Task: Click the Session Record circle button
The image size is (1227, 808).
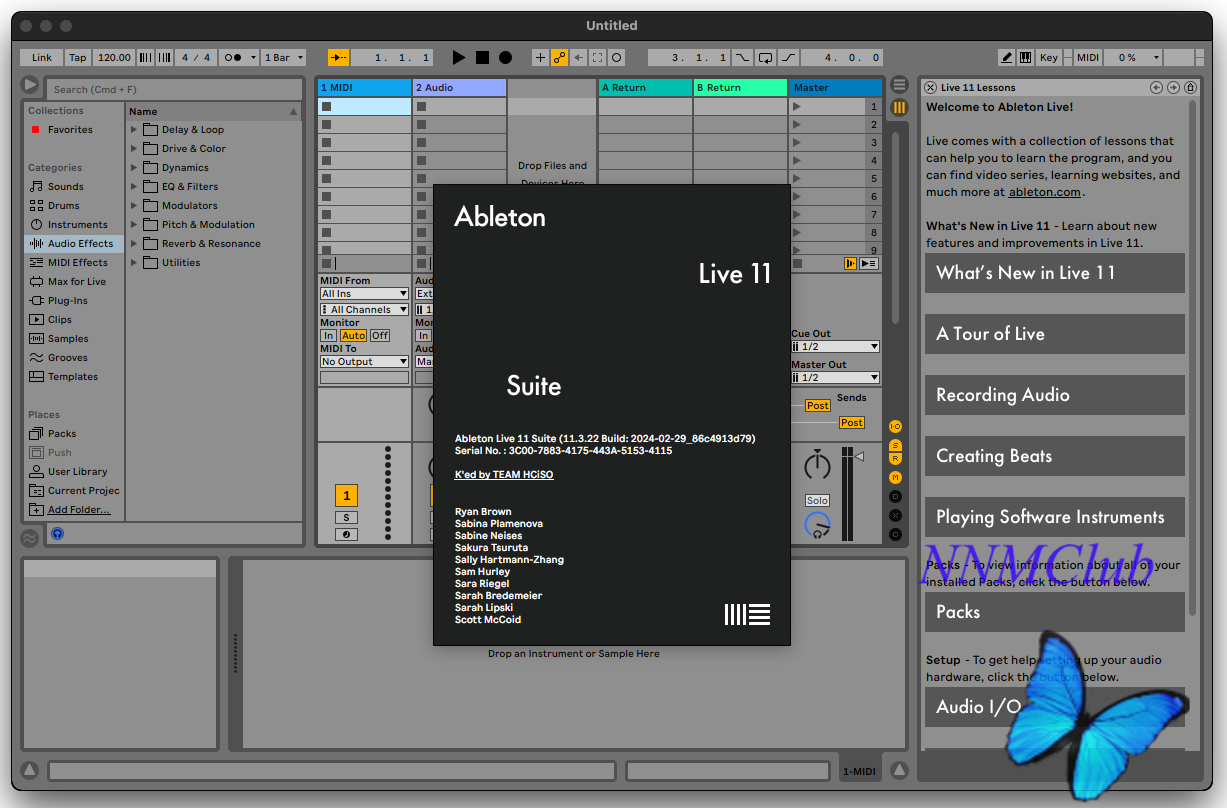Action: [x=617, y=58]
